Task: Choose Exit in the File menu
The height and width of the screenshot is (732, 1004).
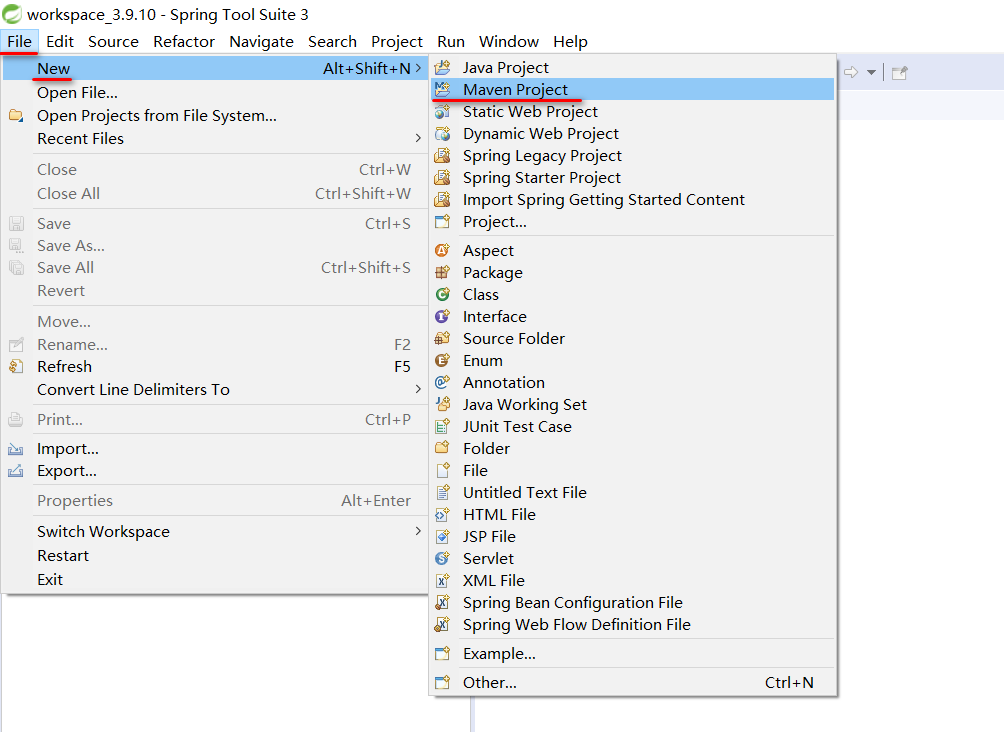Action: point(215,579)
